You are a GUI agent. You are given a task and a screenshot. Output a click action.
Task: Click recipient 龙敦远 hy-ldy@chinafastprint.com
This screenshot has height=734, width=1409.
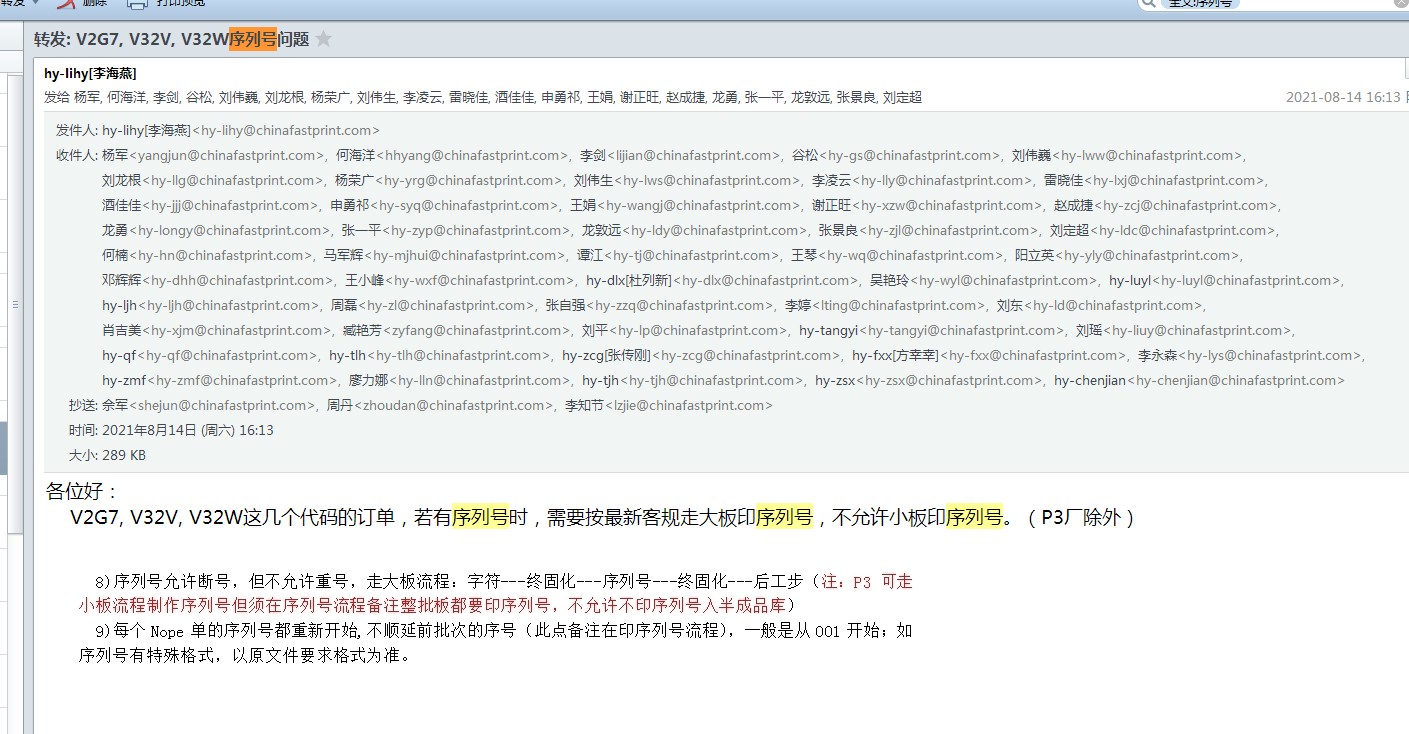695,230
